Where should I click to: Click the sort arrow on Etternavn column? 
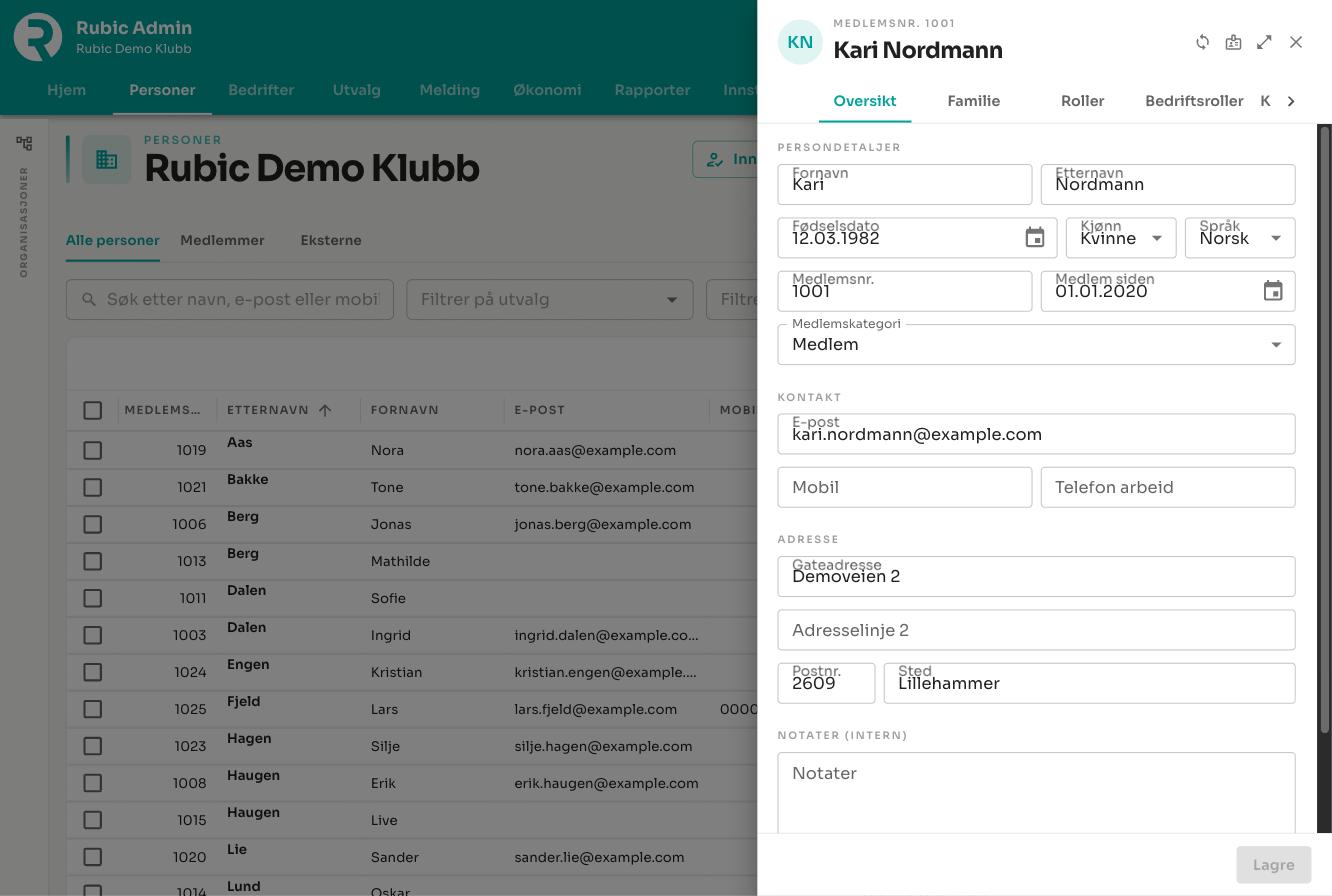click(x=325, y=410)
